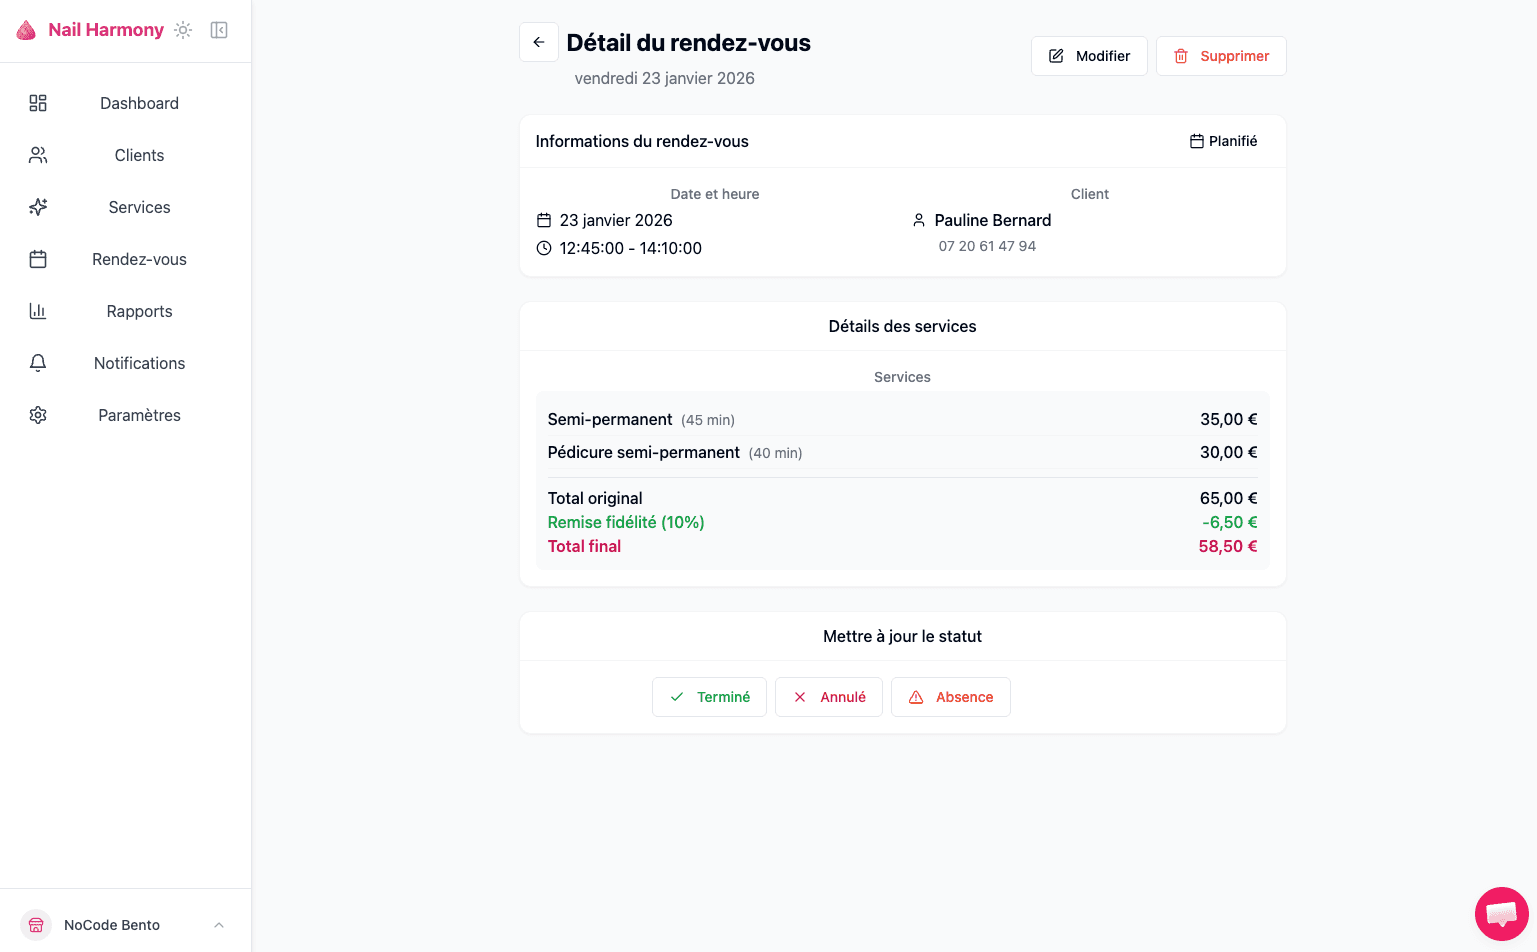The image size is (1537, 952).
Task: Mark appointment as Terminé
Action: (x=709, y=697)
